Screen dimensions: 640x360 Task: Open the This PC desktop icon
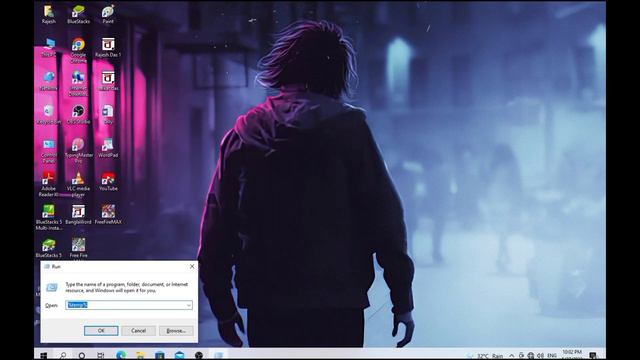[x=49, y=47]
